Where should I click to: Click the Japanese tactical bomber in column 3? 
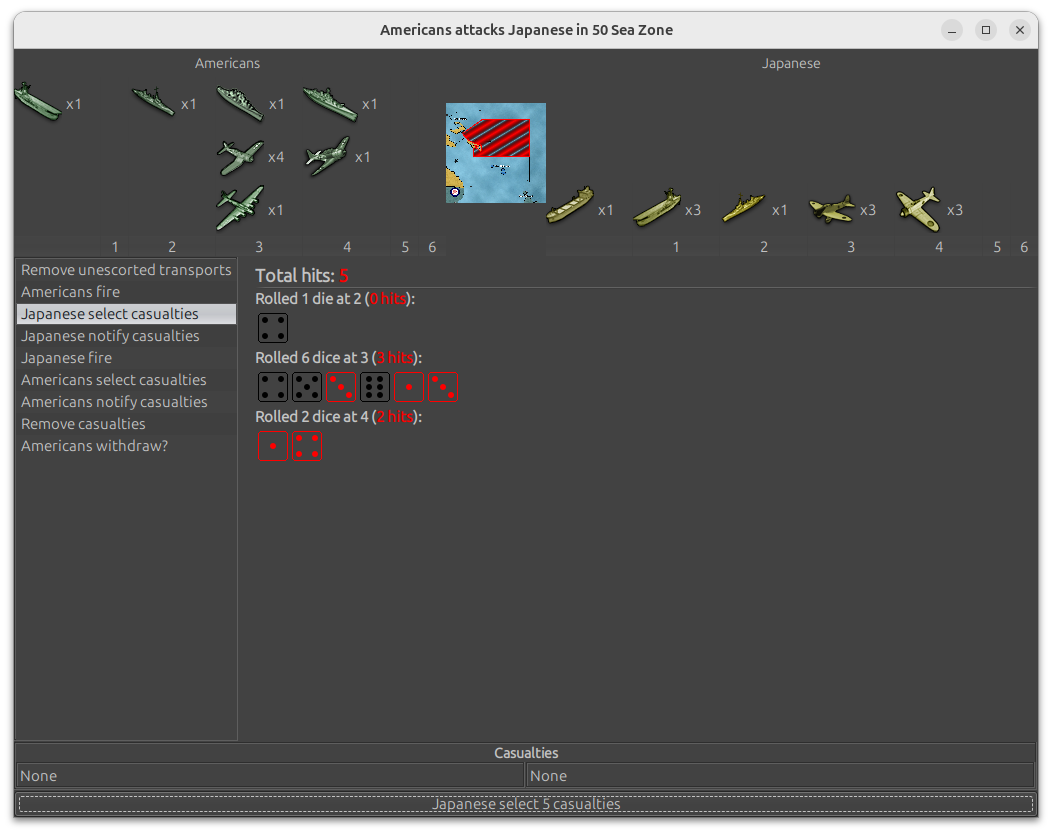click(831, 209)
